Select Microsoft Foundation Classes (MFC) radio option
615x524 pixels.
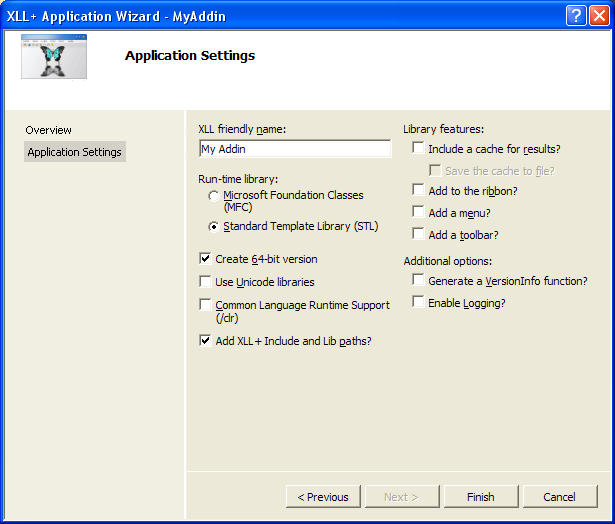(214, 196)
